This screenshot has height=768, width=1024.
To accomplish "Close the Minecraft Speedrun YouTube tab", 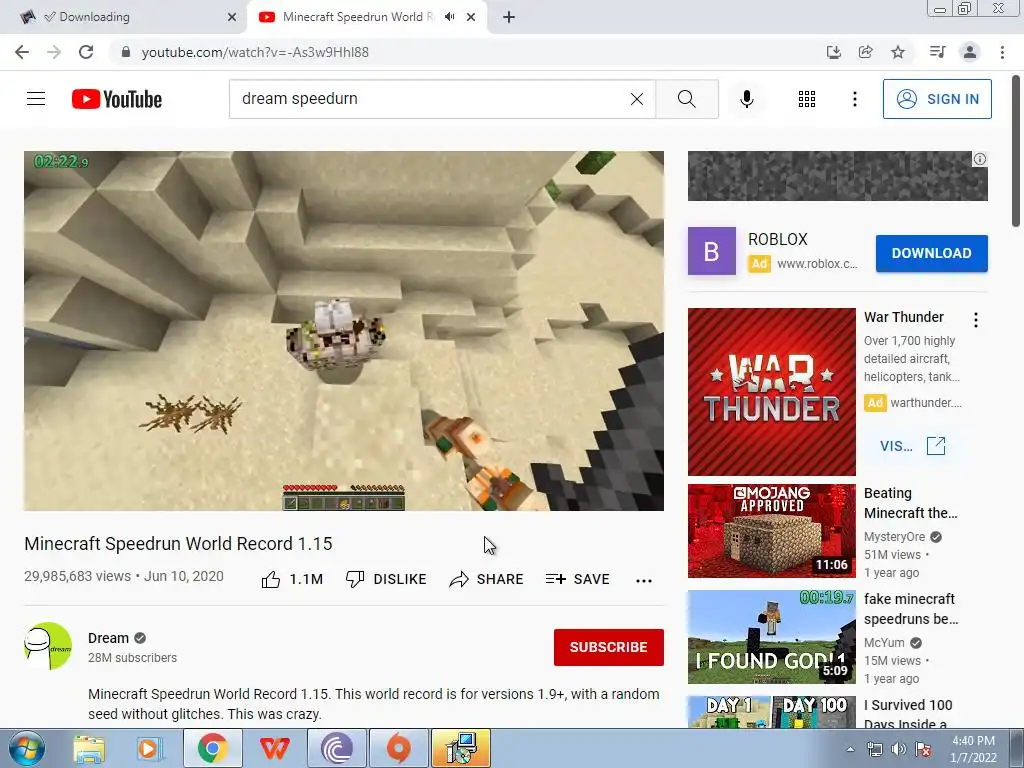I will [x=471, y=17].
